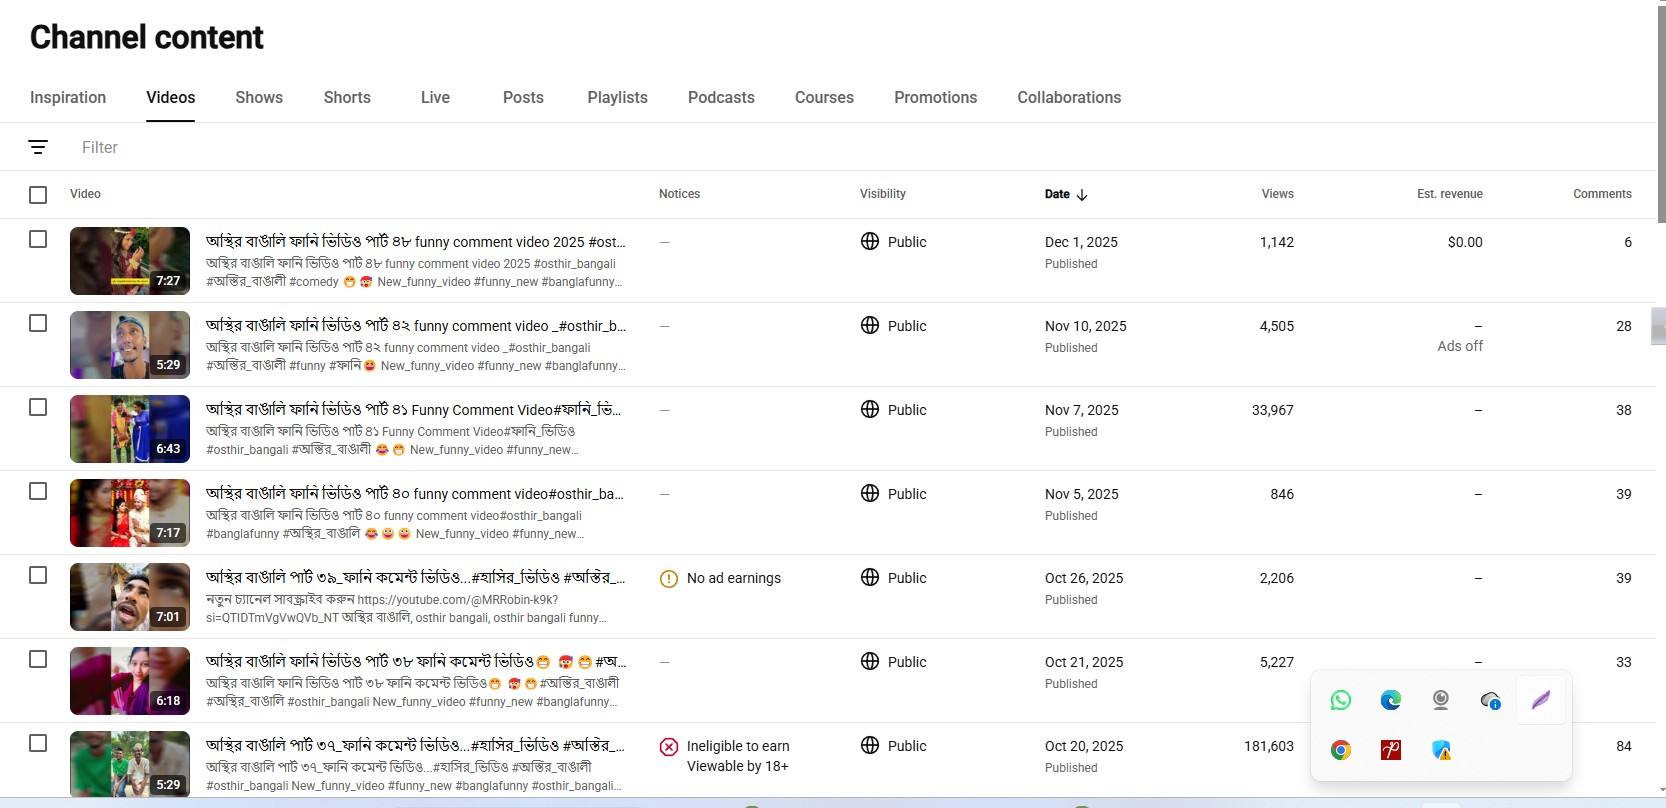Viewport: 1666px width, 808px height.
Task: Open the Collaborations tab
Action: tap(1069, 97)
